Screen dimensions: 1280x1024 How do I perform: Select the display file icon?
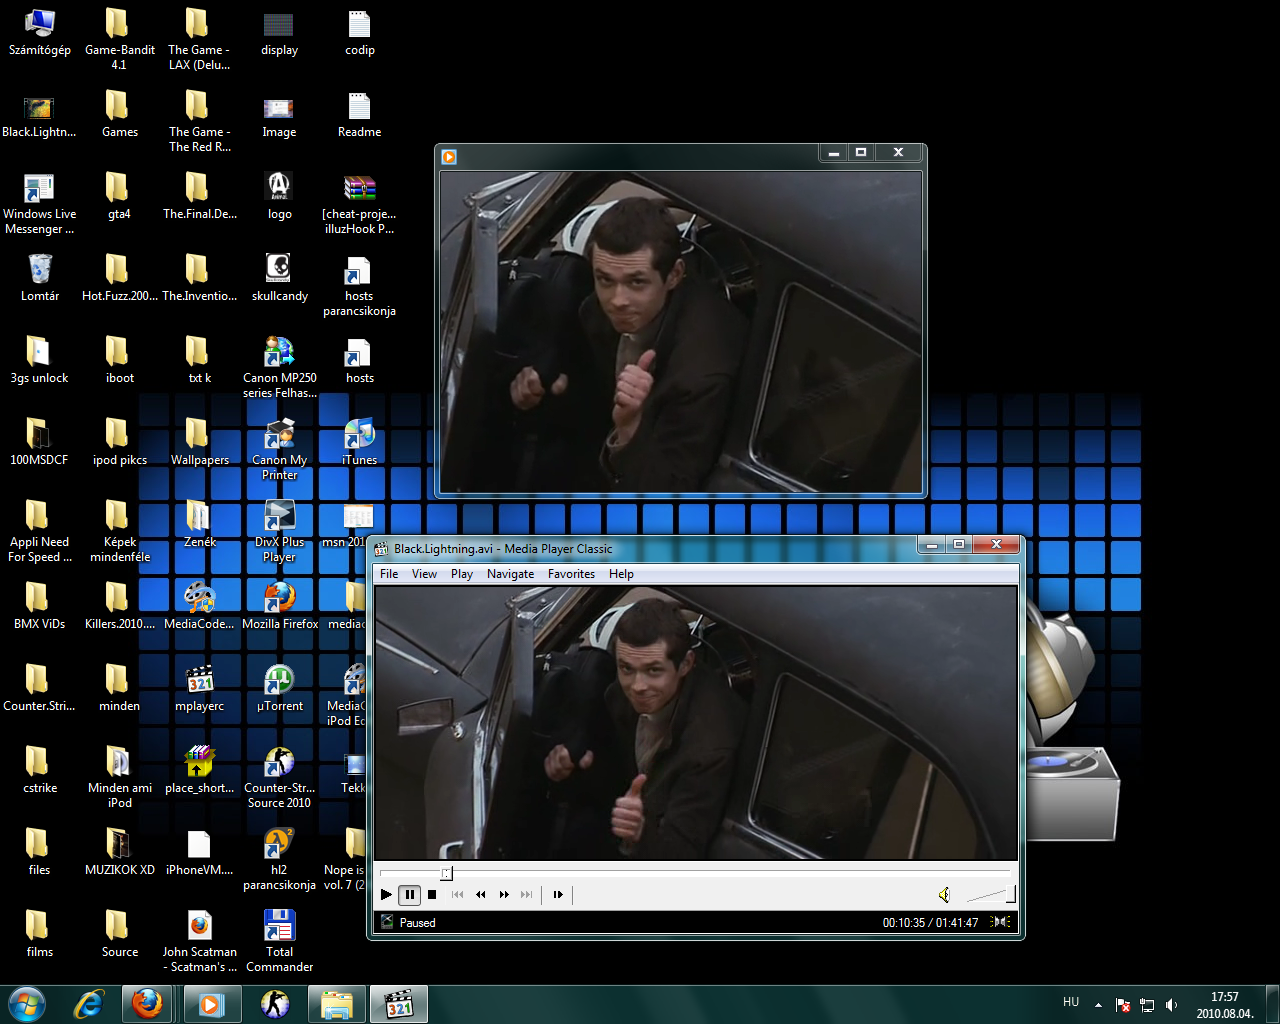tap(280, 32)
